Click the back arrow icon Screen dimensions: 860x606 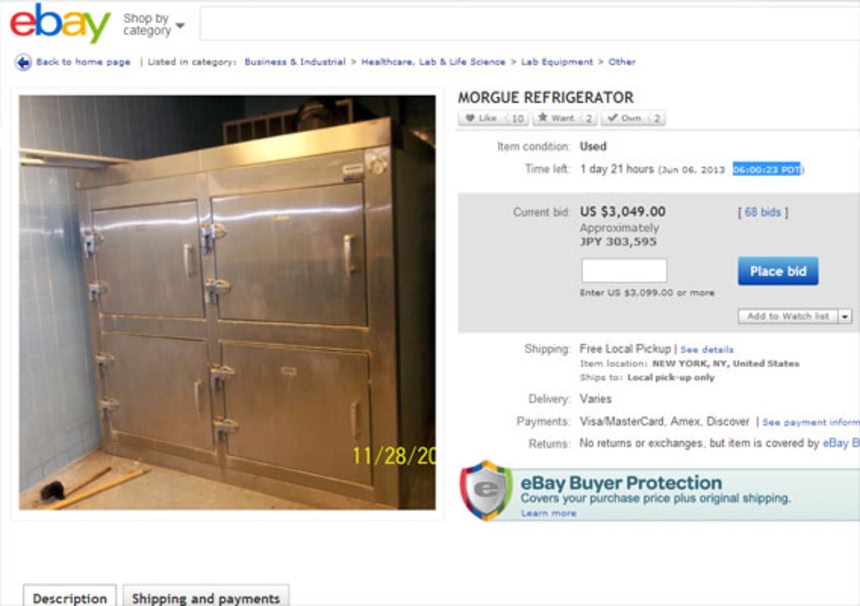click(23, 62)
